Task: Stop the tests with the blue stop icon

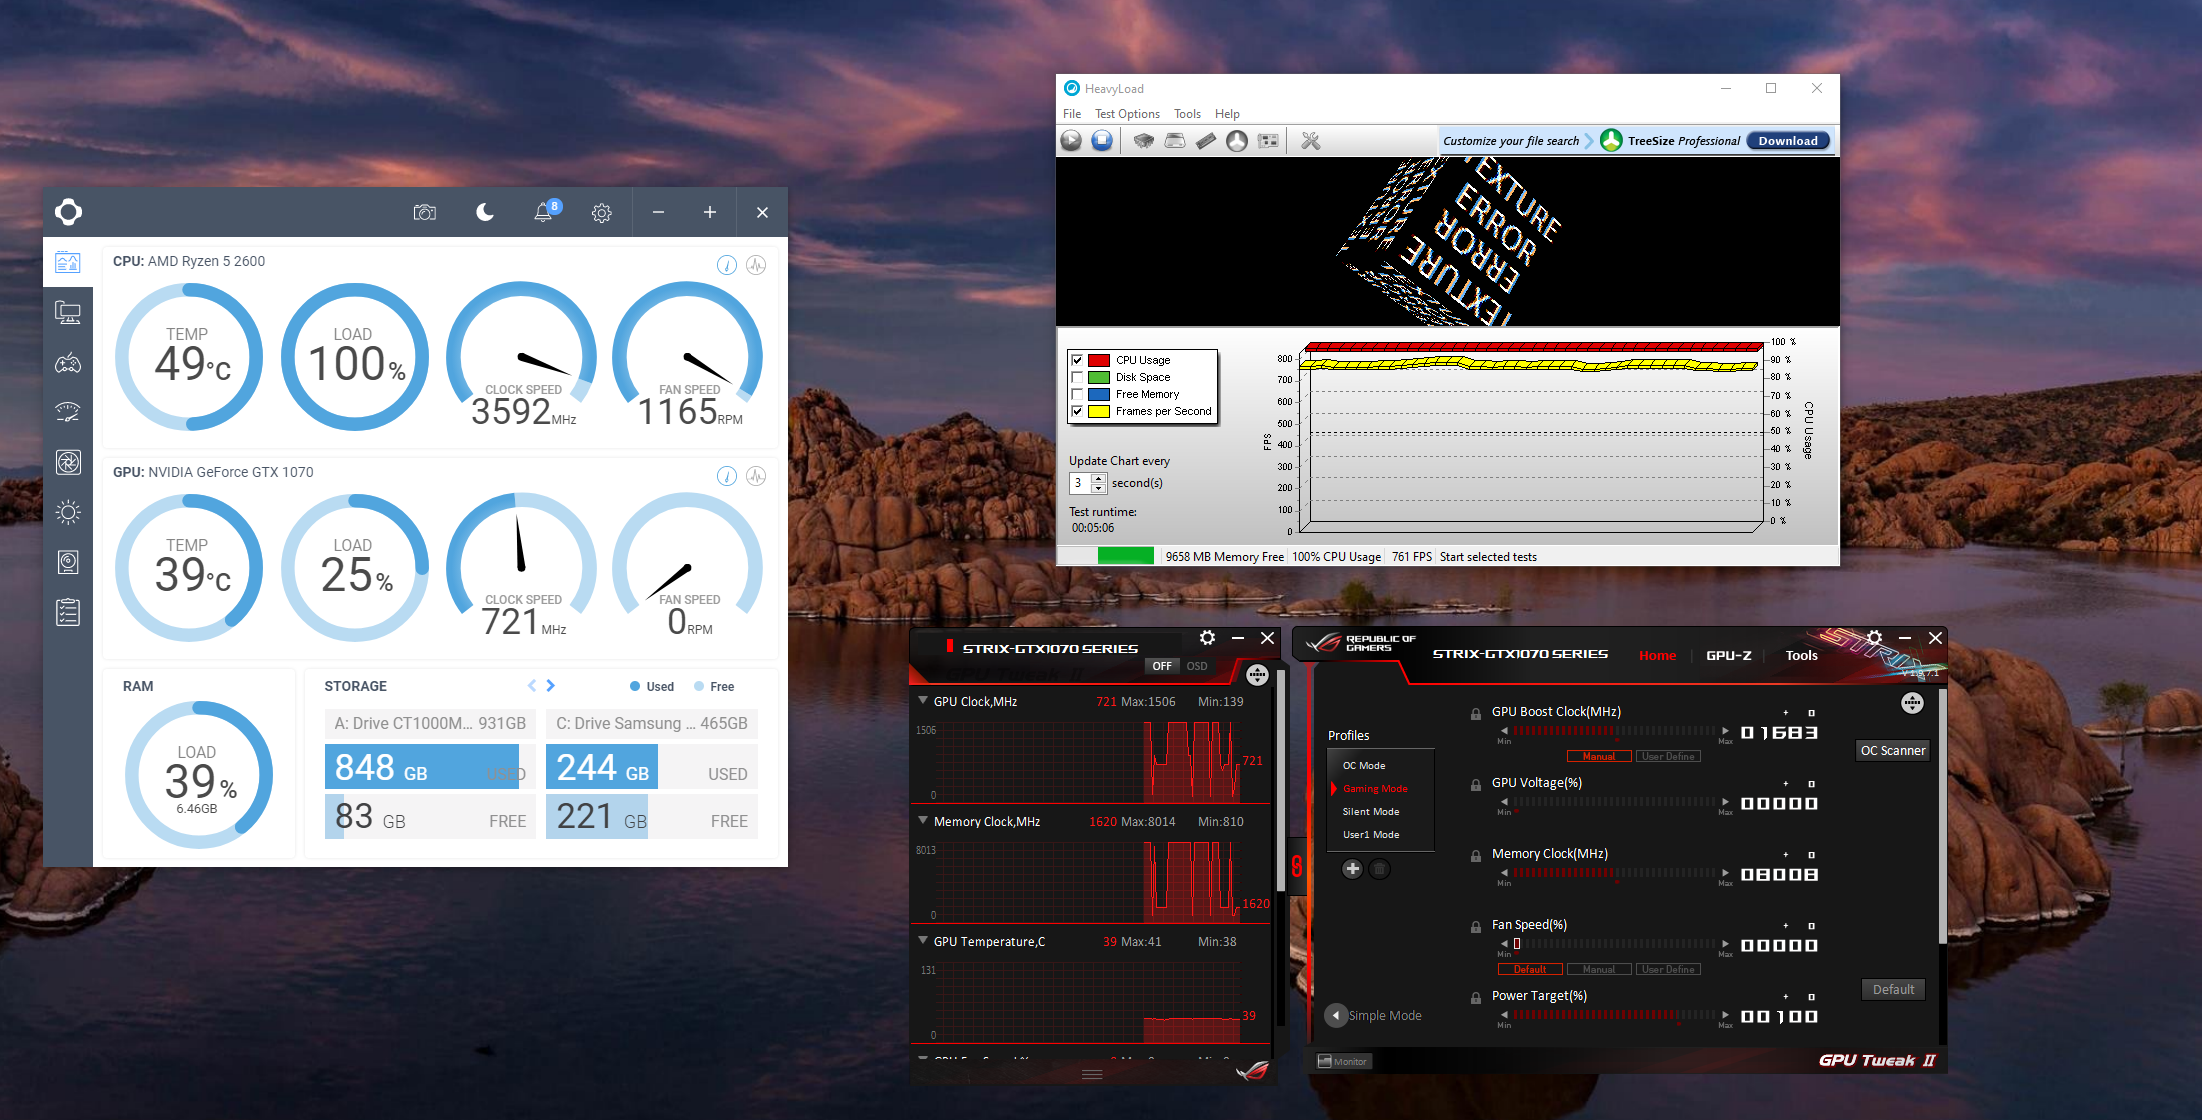Action: click(1102, 141)
